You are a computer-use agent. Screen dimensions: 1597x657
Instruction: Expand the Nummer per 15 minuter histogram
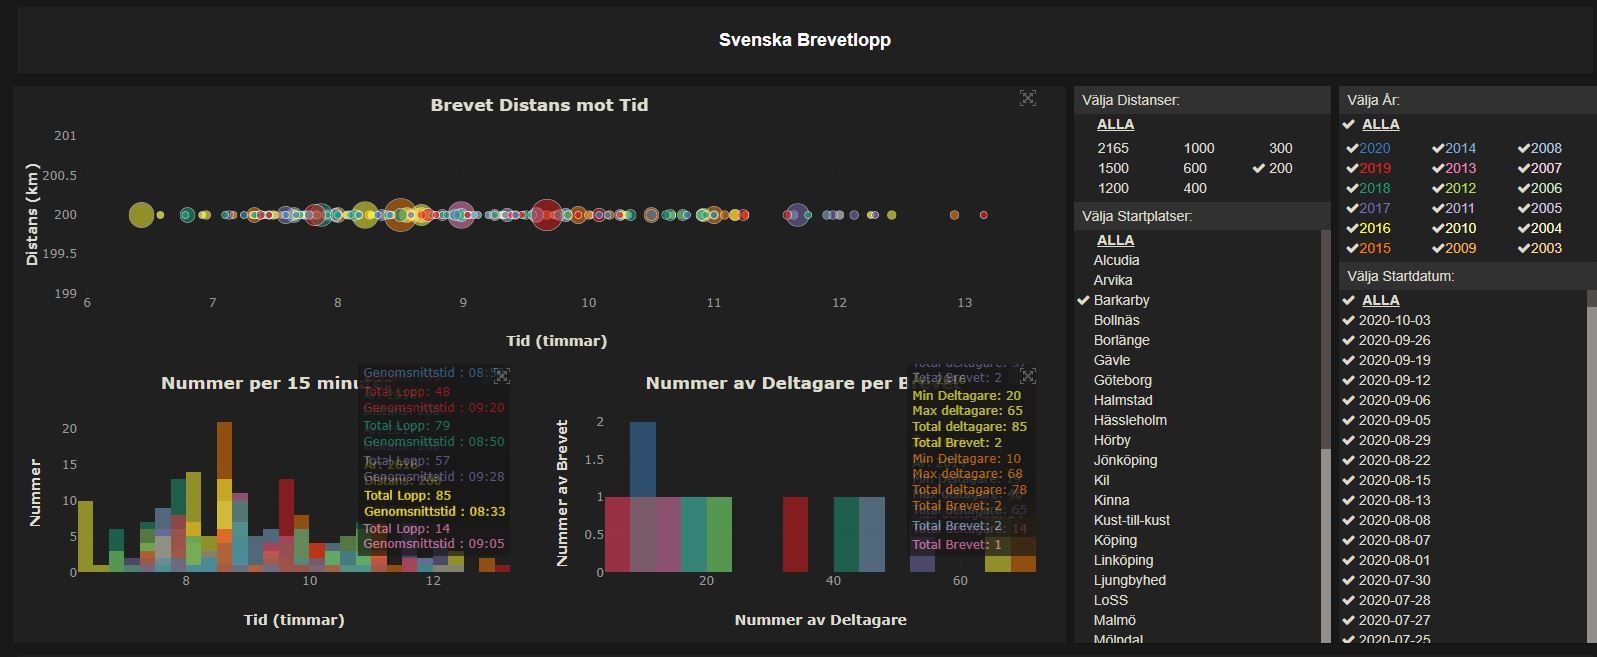pyautogui.click(x=502, y=376)
